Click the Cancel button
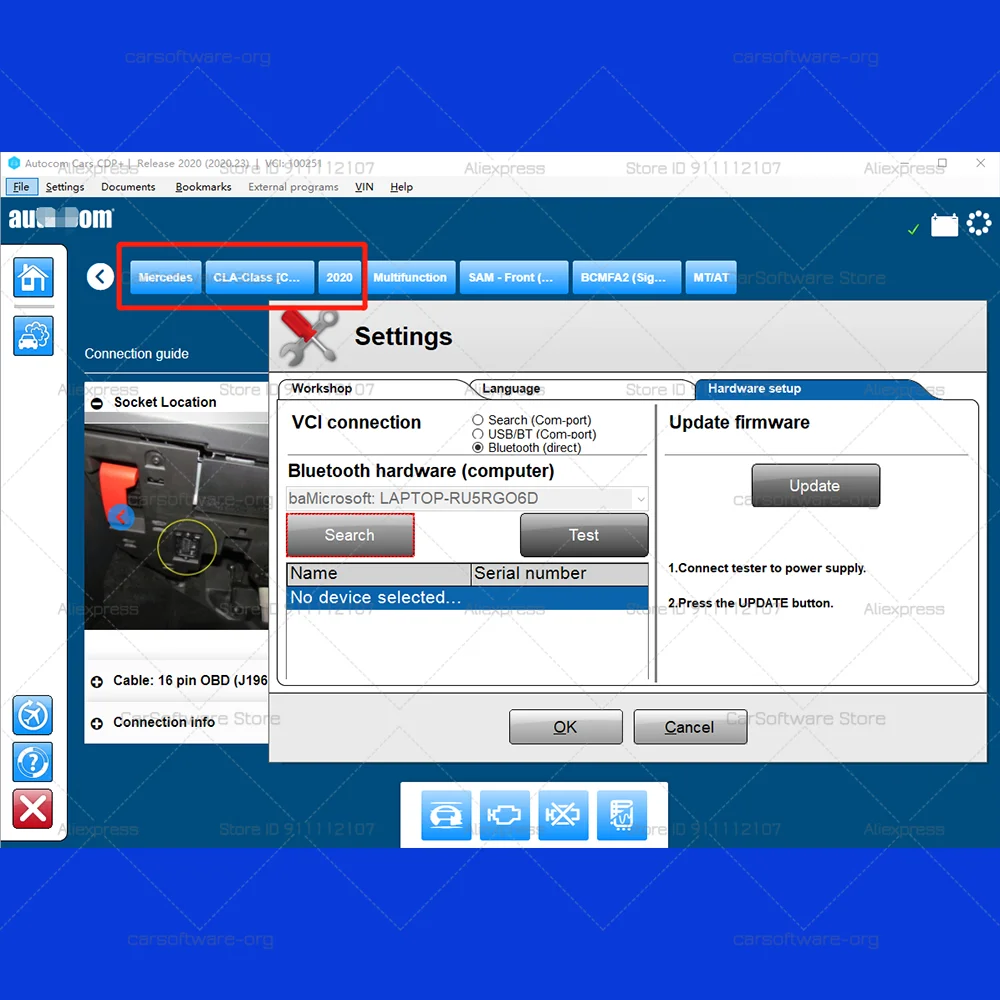Image resolution: width=1000 pixels, height=1000 pixels. 689,727
